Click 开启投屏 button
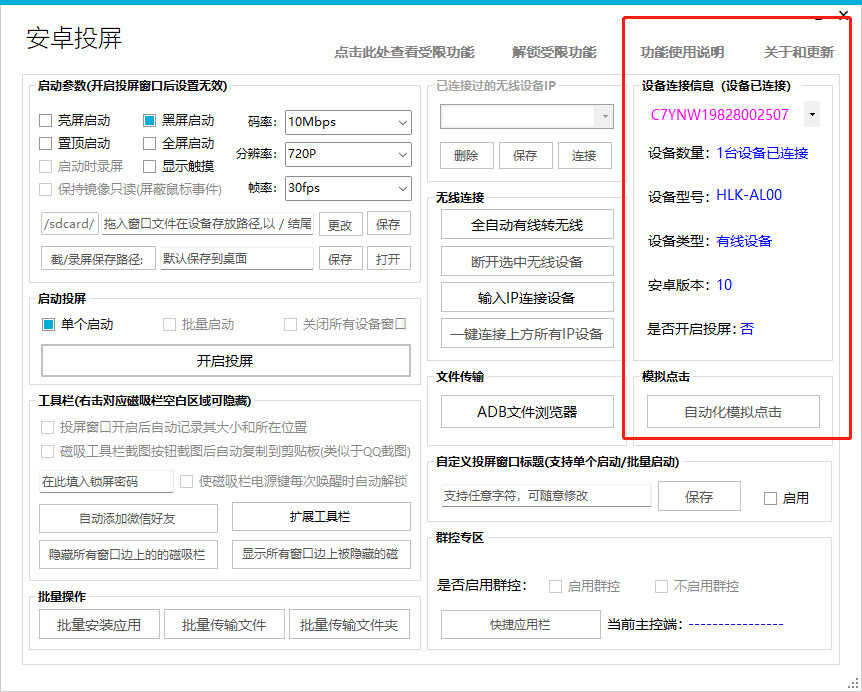862x692 pixels. click(225, 361)
